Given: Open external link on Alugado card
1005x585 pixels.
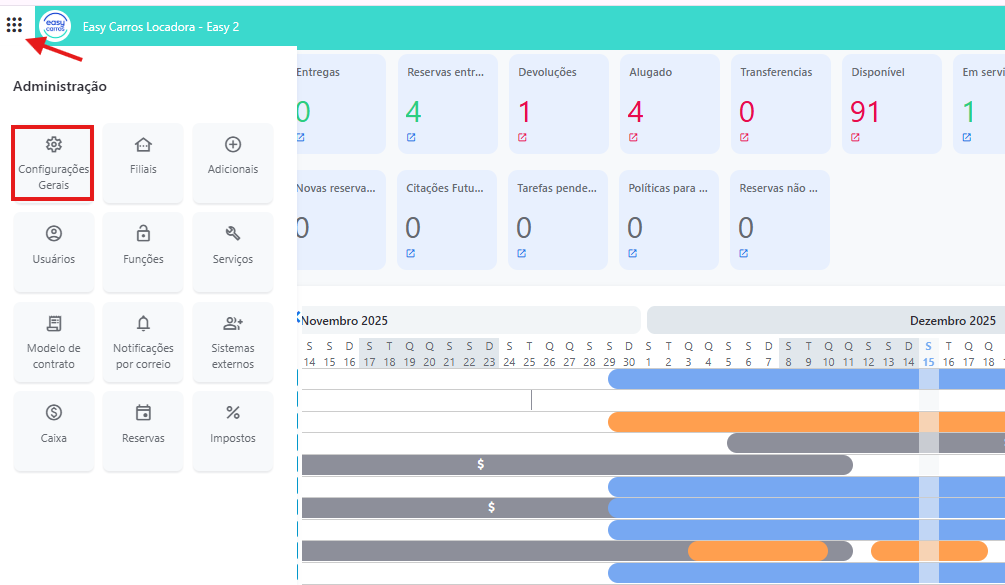Looking at the screenshot, I should point(633,138).
